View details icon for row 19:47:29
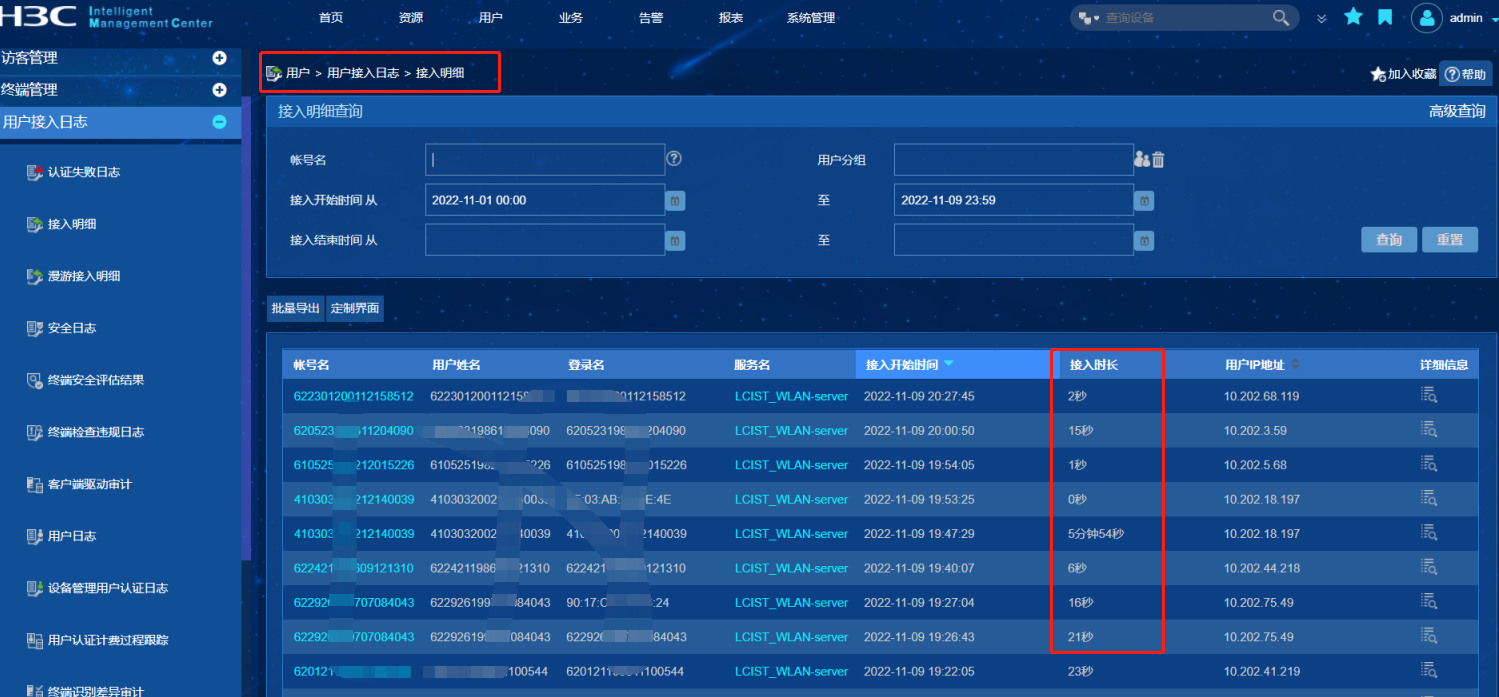 (x=1429, y=533)
